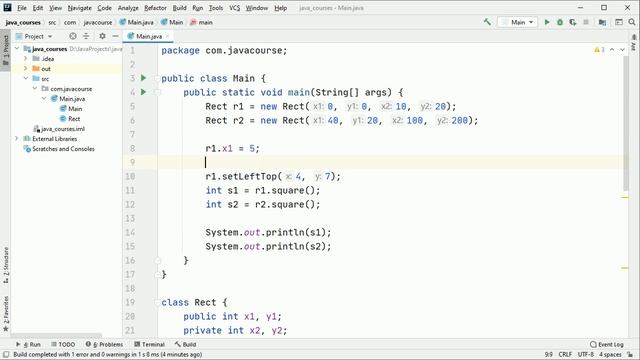Toggle the Favorites side tool window
The image size is (640, 360).
point(5,313)
